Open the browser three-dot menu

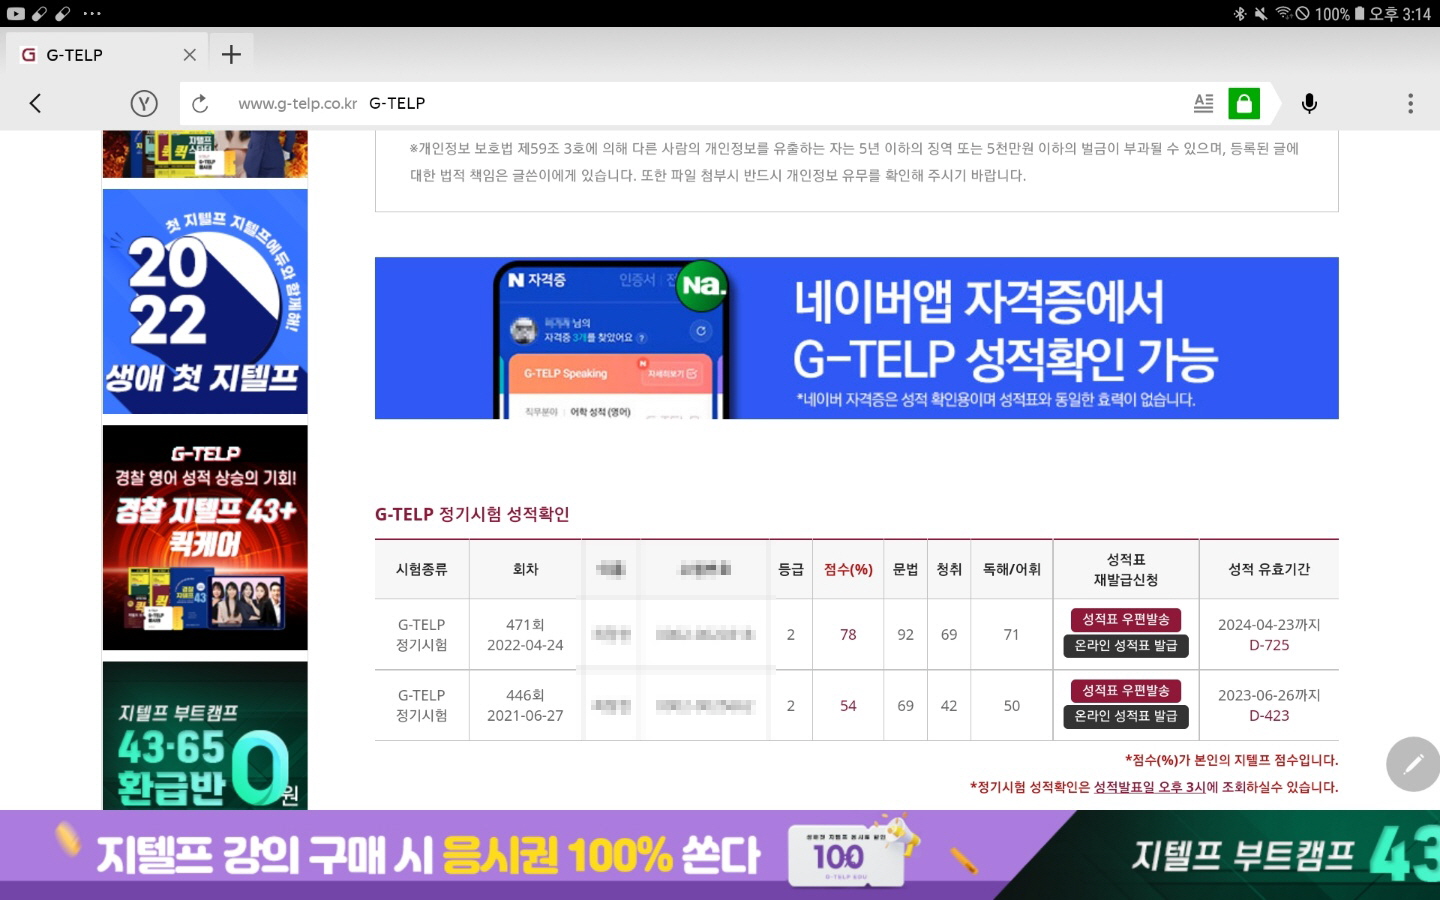click(x=1410, y=103)
